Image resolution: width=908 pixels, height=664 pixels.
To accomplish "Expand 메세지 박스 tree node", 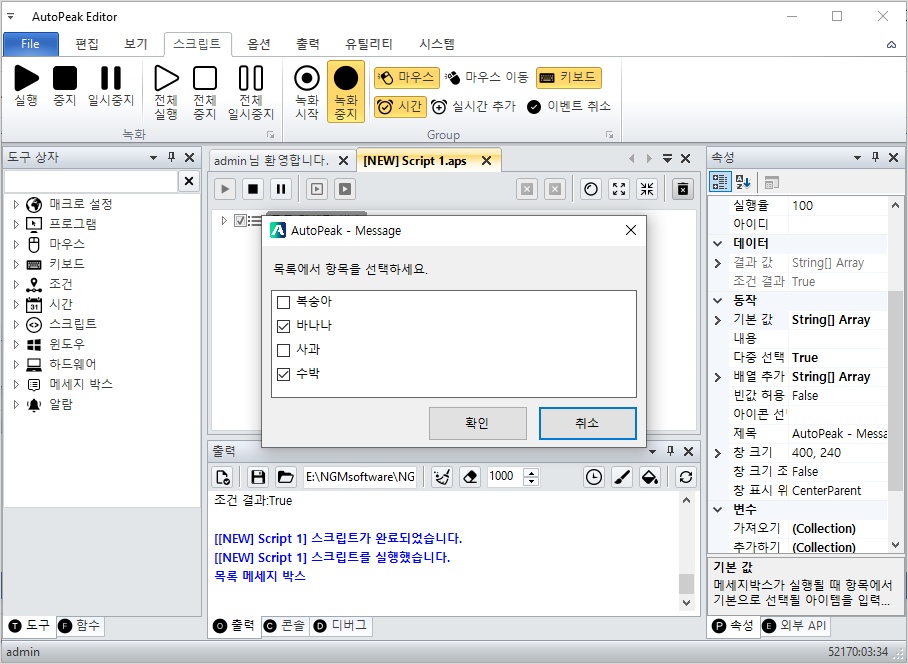I will [16, 384].
